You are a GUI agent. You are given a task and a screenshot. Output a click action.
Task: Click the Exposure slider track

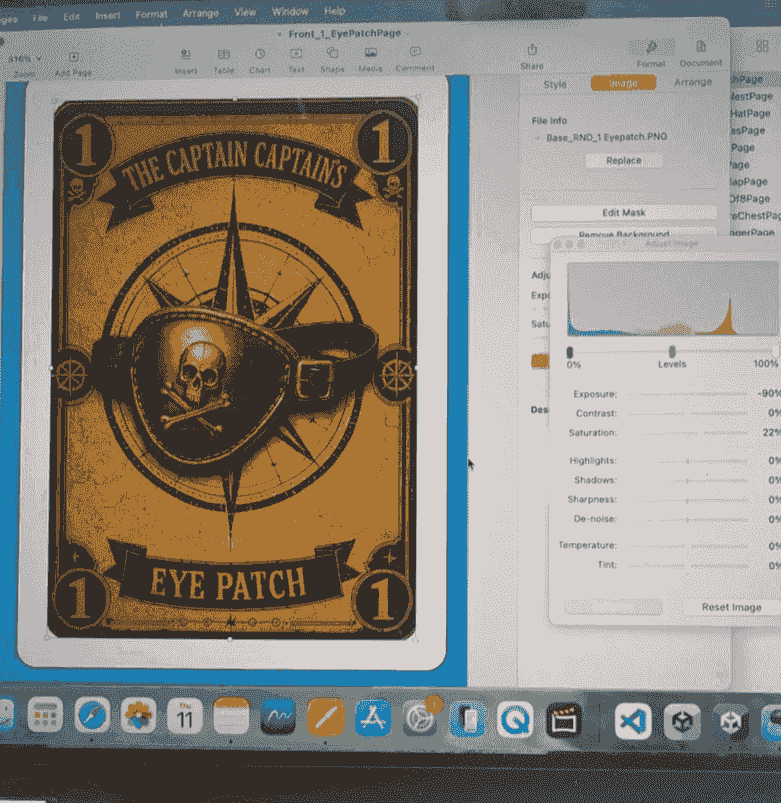[x=687, y=394]
